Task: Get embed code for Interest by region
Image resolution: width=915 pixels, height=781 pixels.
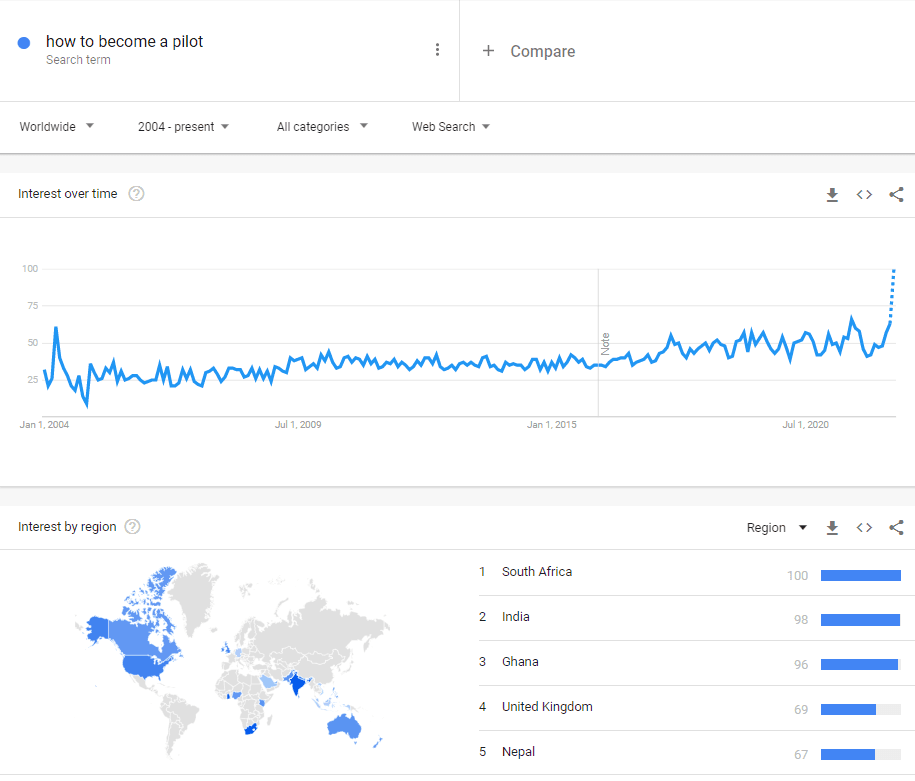Action: pyautogui.click(x=864, y=527)
